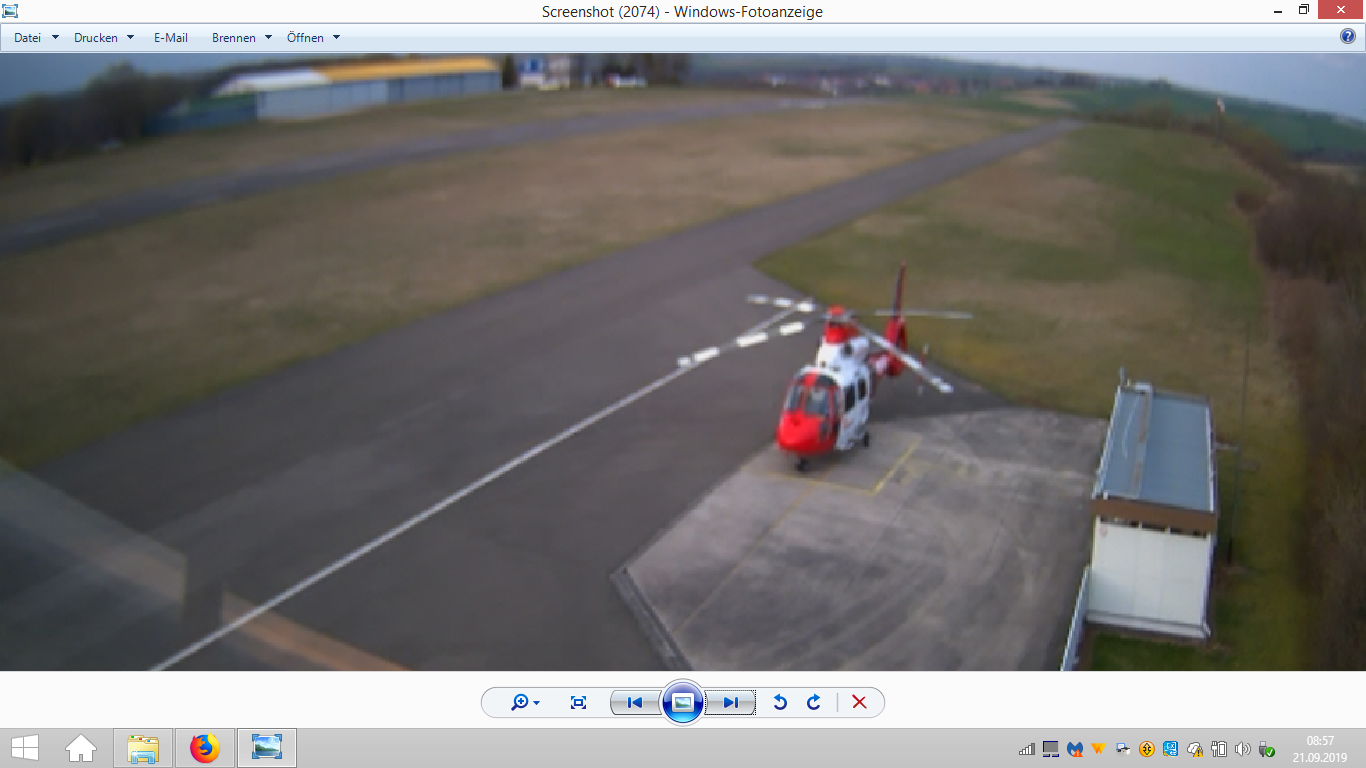Go to the next photo
This screenshot has height=768, width=1366.
[x=730, y=703]
